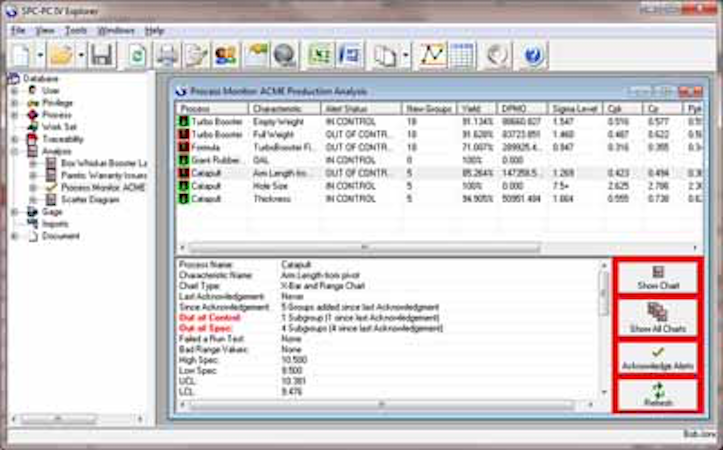This screenshot has width=723, height=450.
Task: Click horizontal scrollbar under process table
Action: (x=364, y=248)
